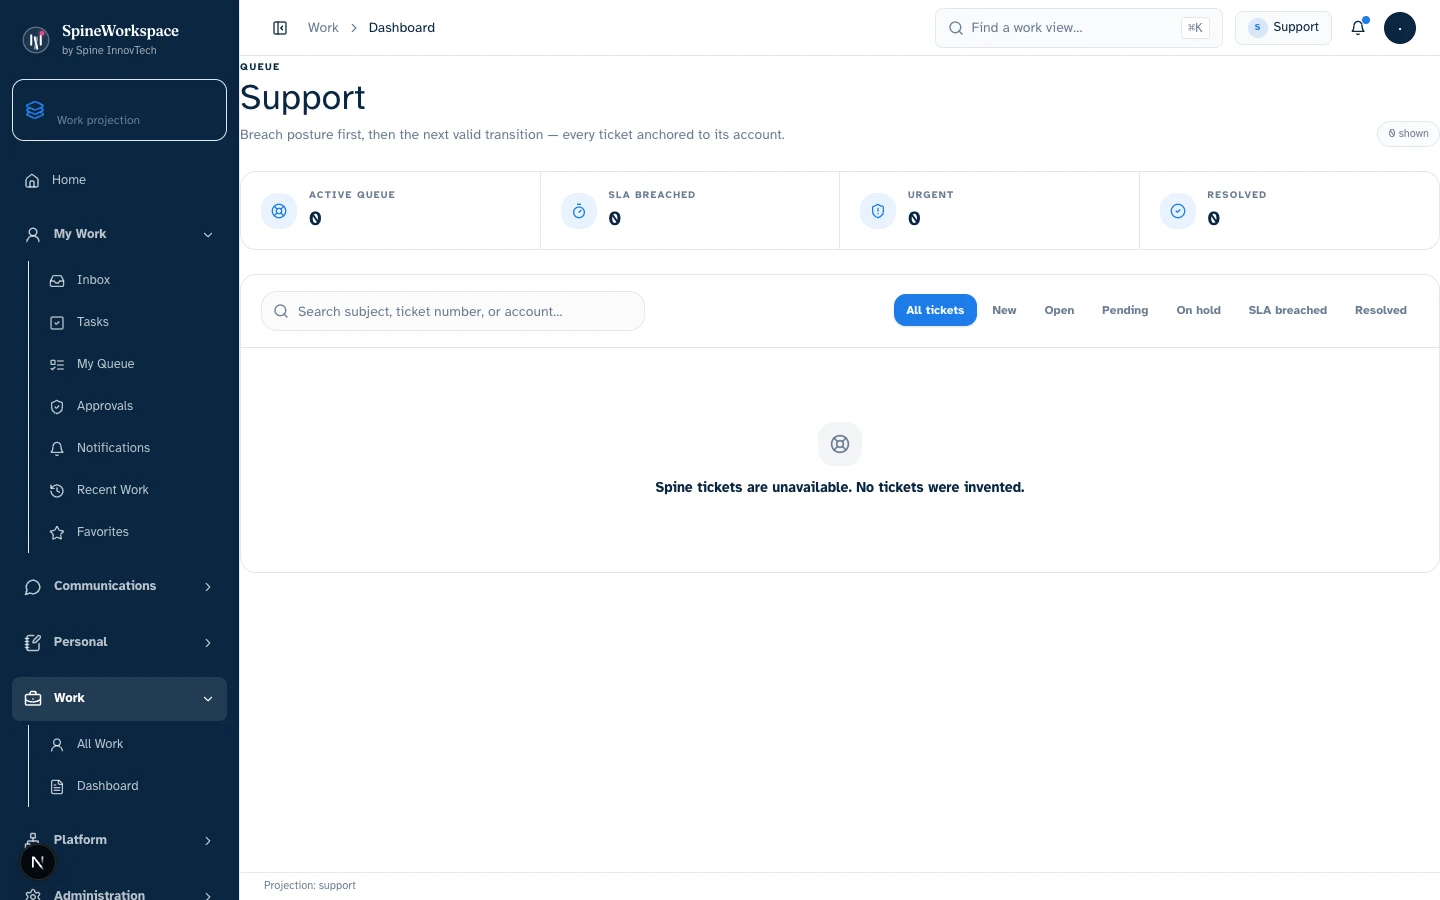This screenshot has height=900, width=1440.
Task: Collapse the Work section chevron
Action: point(208,699)
